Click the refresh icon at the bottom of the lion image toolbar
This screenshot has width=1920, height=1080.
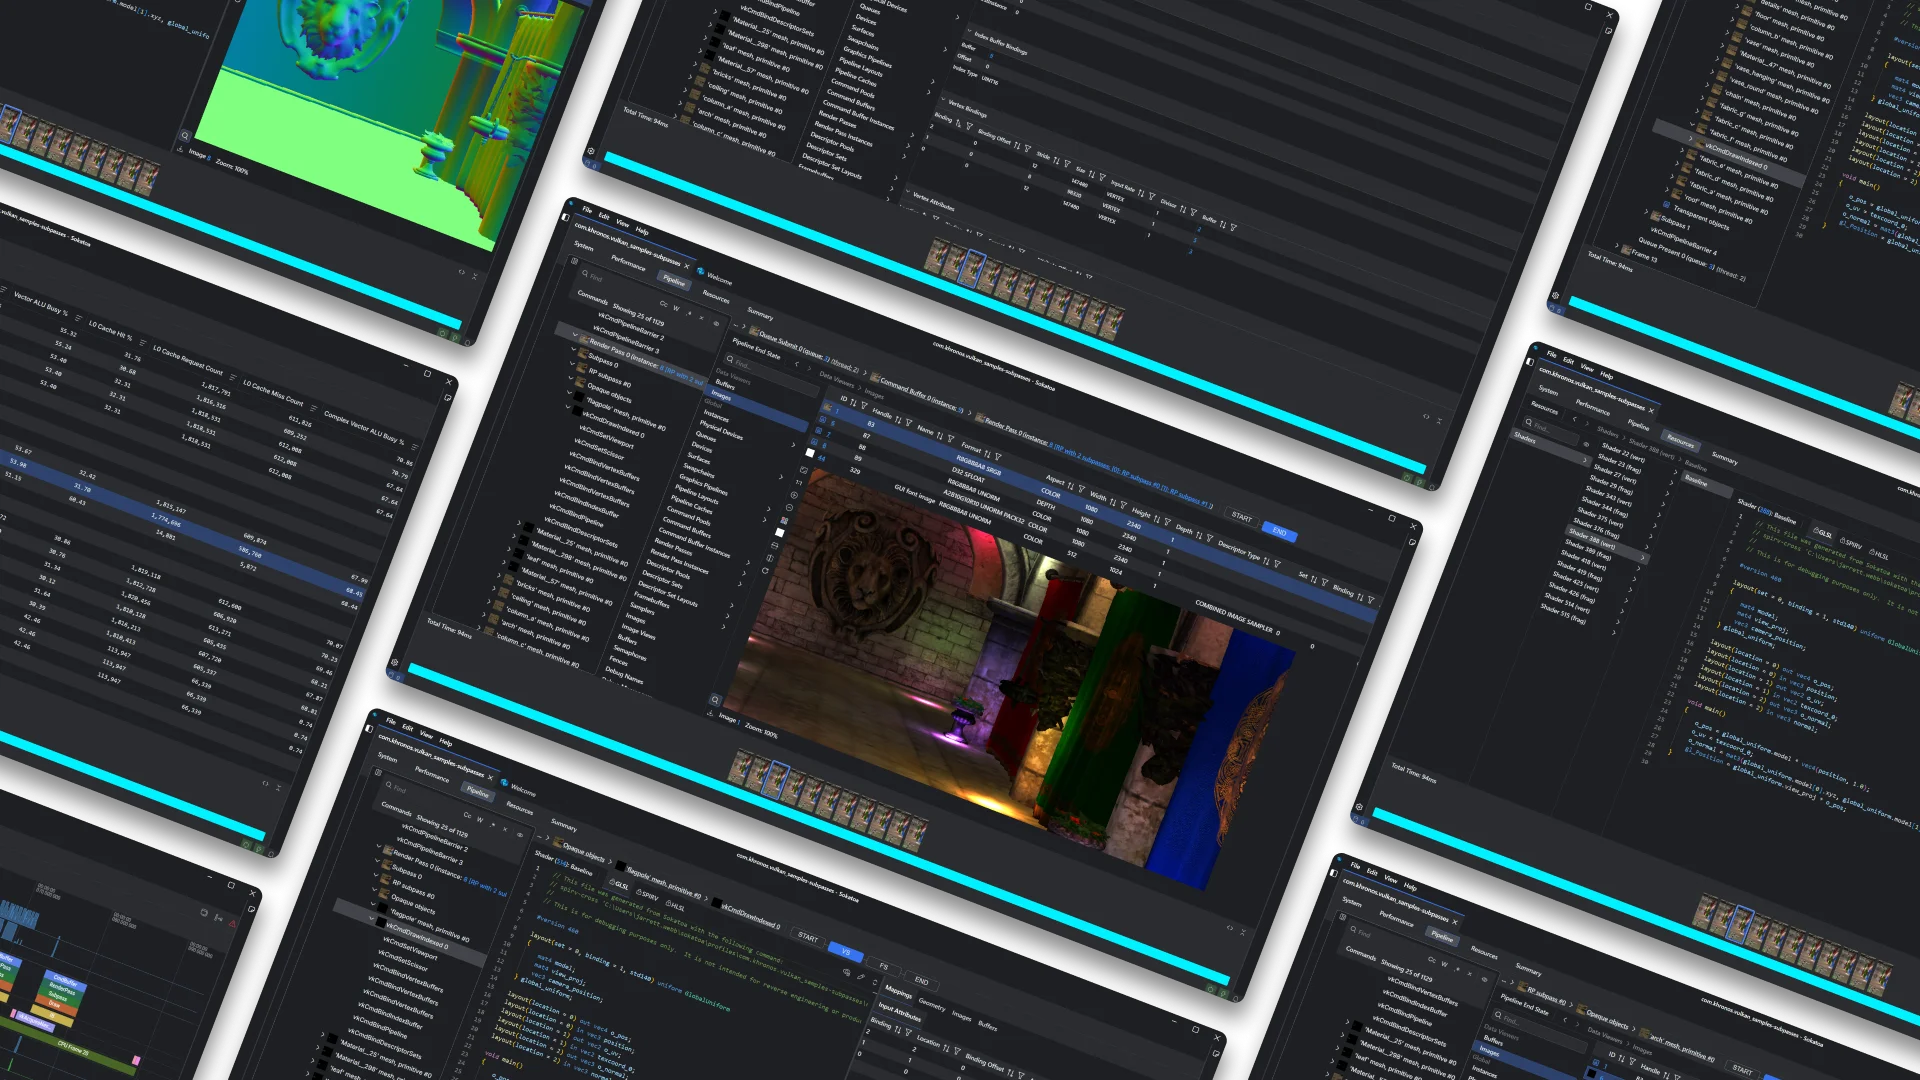pos(765,571)
